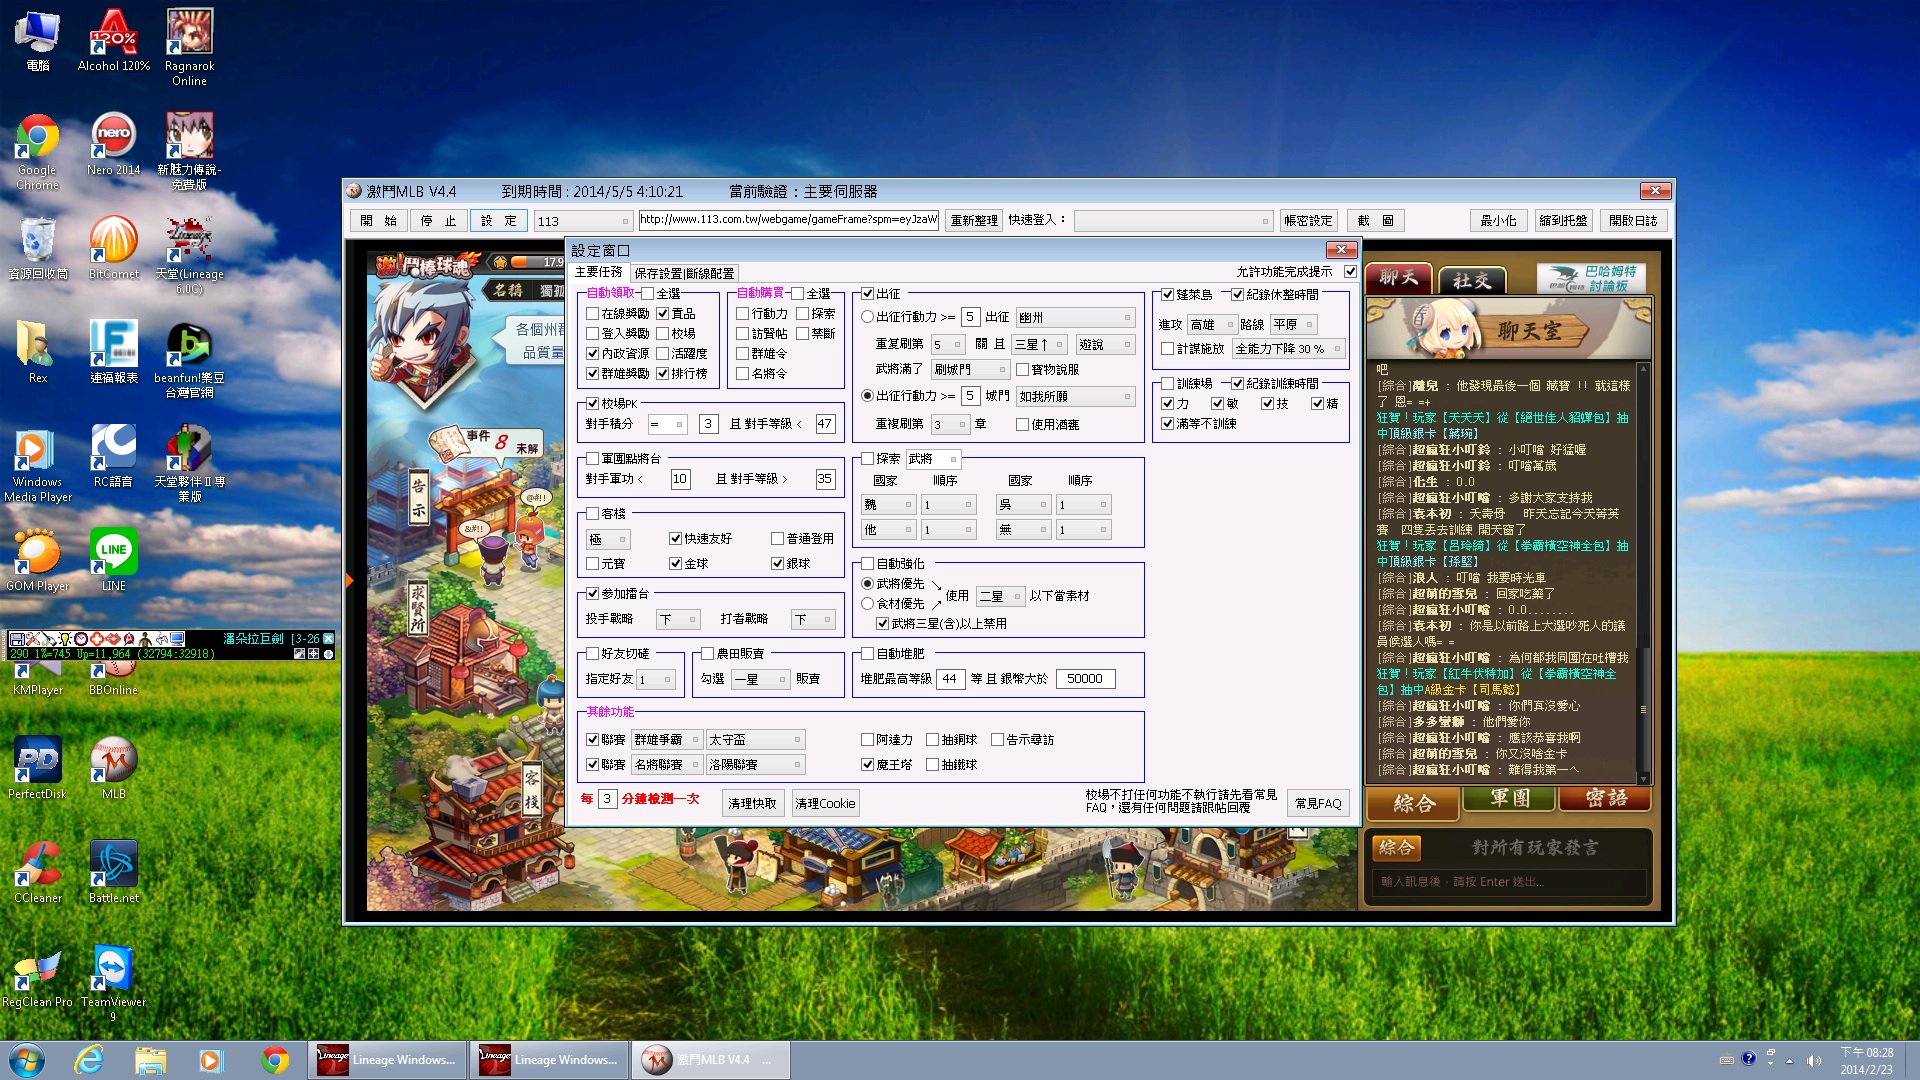This screenshot has height=1080, width=1920.
Task: Open the RC語音 desktop shortcut
Action: (x=114, y=456)
